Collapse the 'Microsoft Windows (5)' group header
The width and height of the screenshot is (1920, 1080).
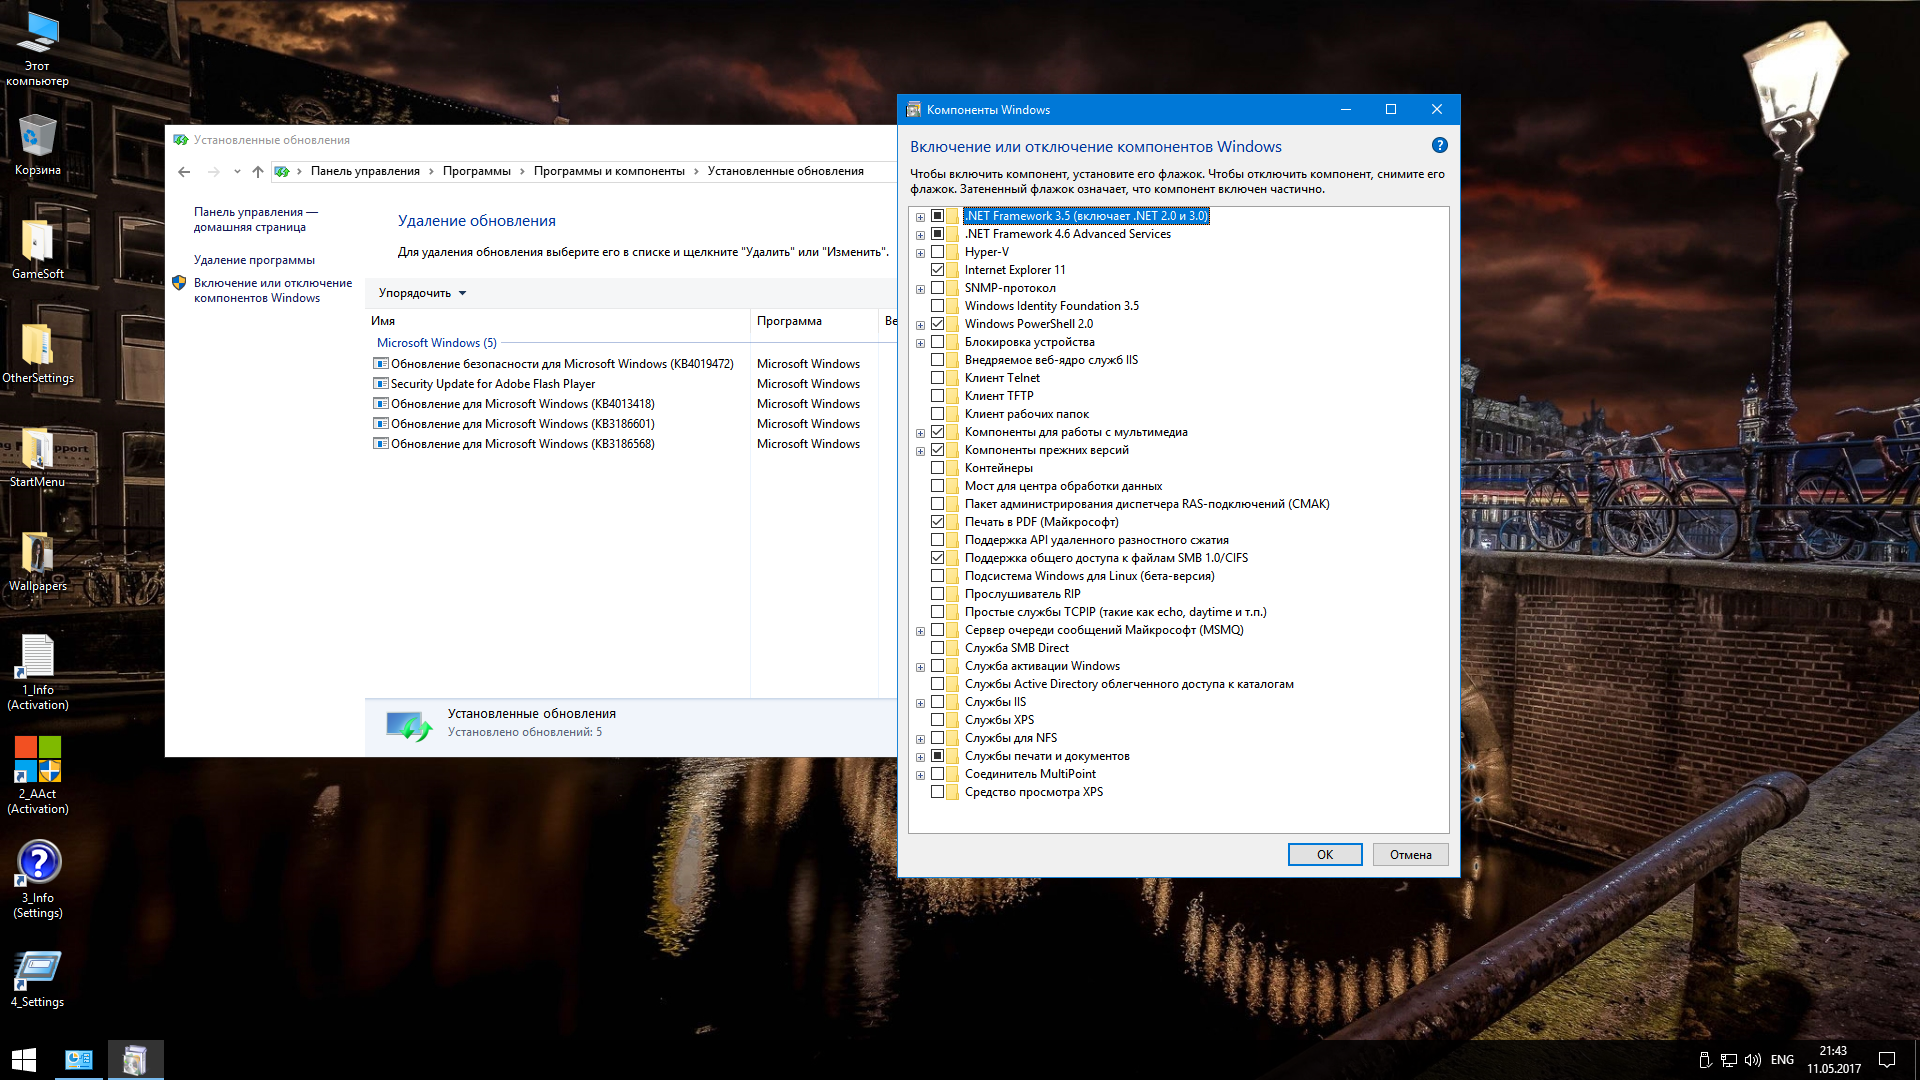click(436, 343)
